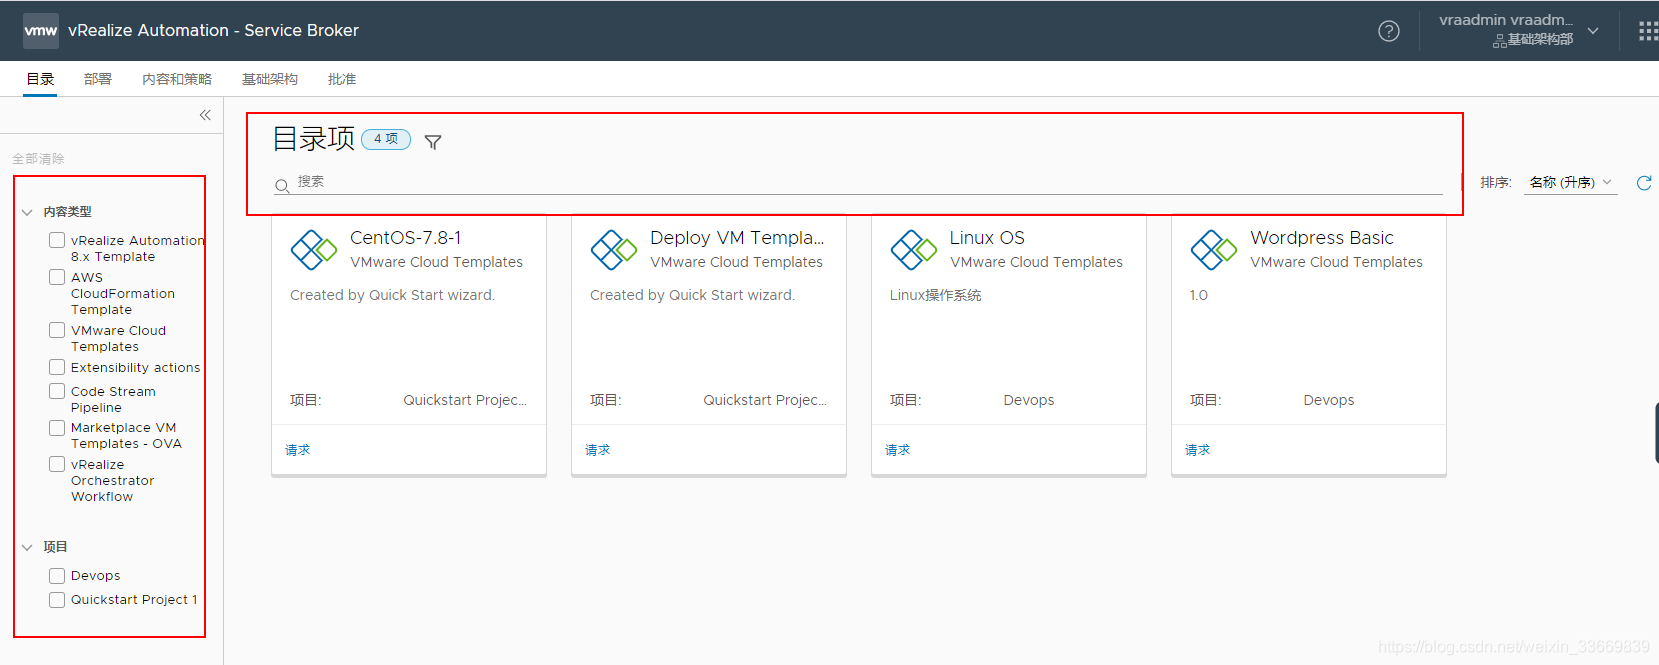Click the vmw logo icon
The height and width of the screenshot is (665, 1659).
pyautogui.click(x=41, y=31)
